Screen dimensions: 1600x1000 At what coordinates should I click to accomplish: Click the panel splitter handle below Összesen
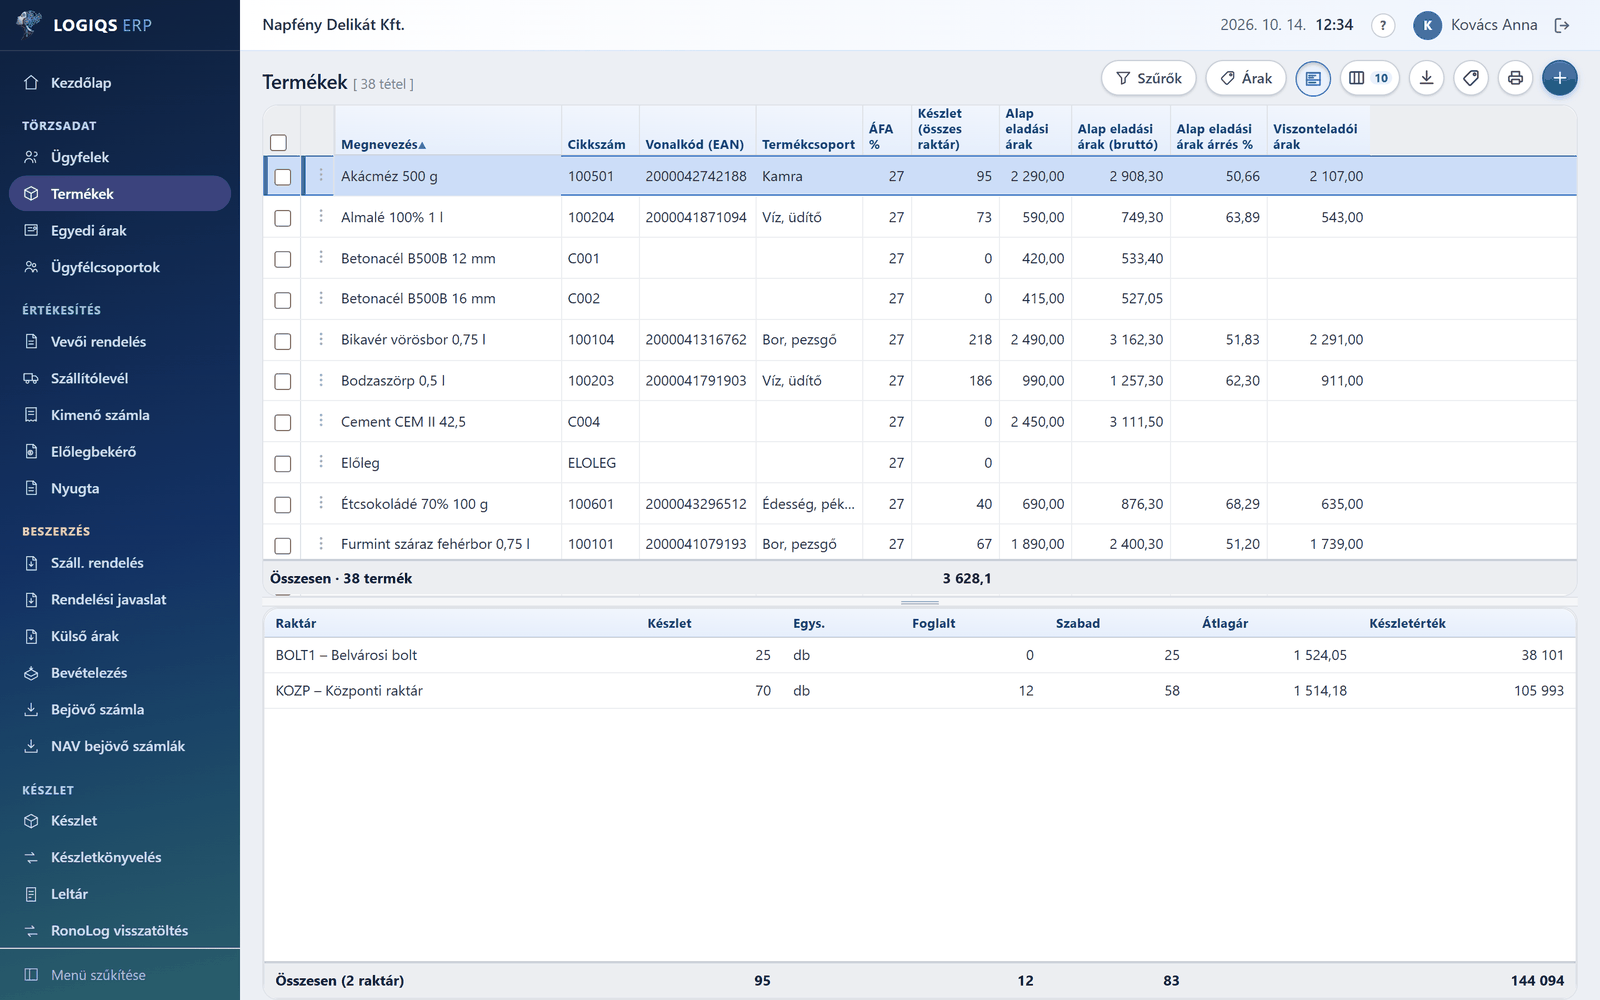pyautogui.click(x=920, y=603)
